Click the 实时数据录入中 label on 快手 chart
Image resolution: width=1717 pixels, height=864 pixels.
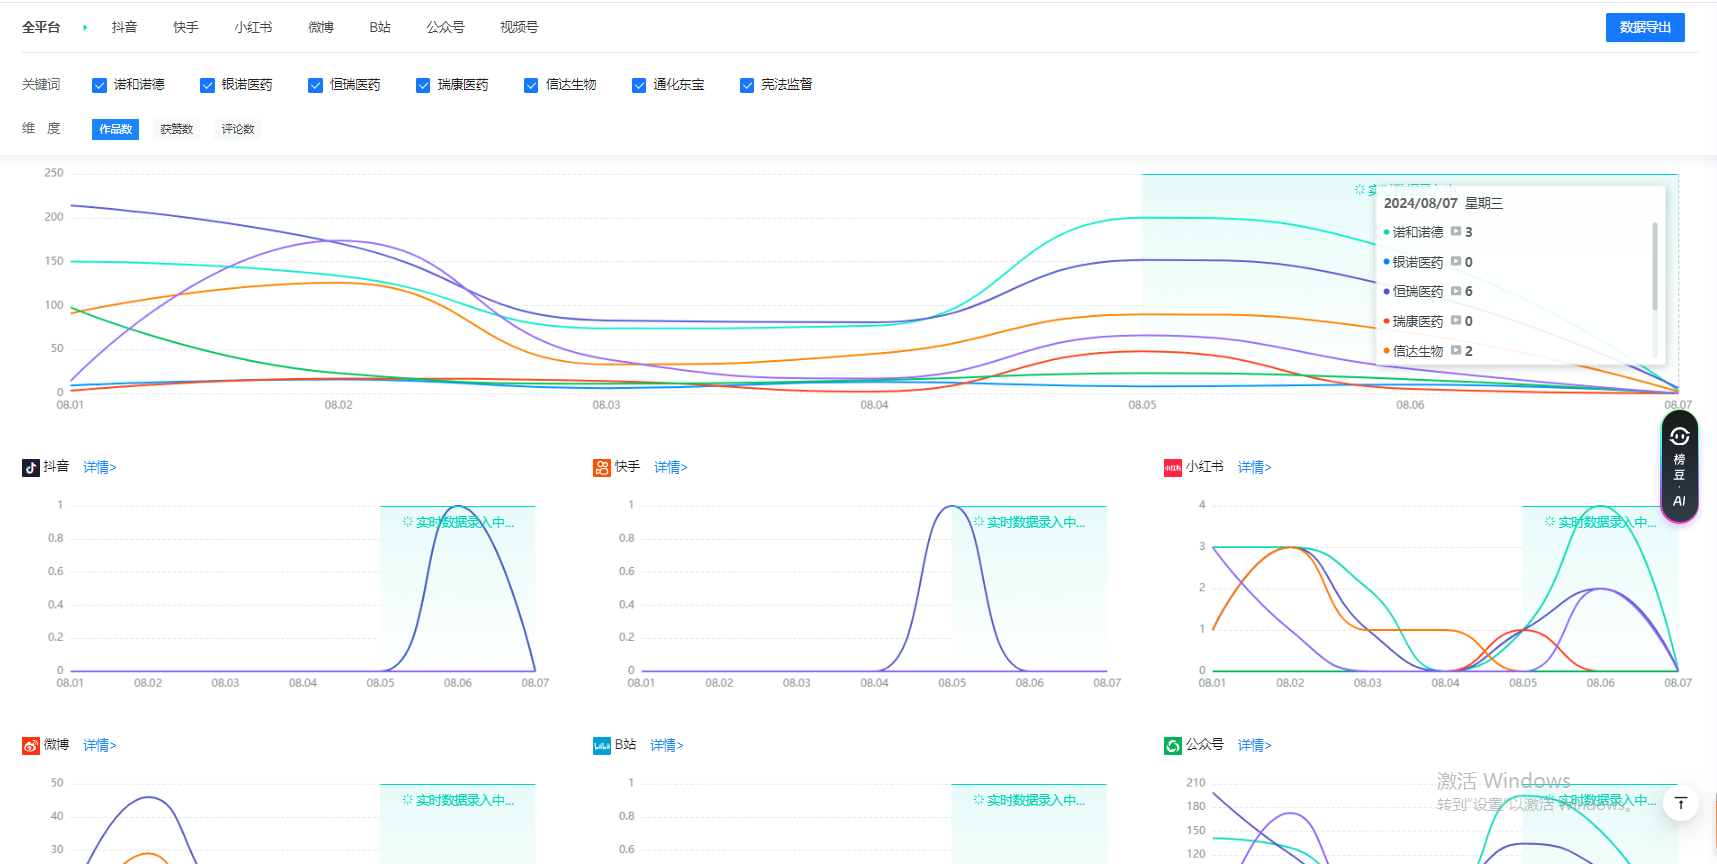coord(1029,522)
